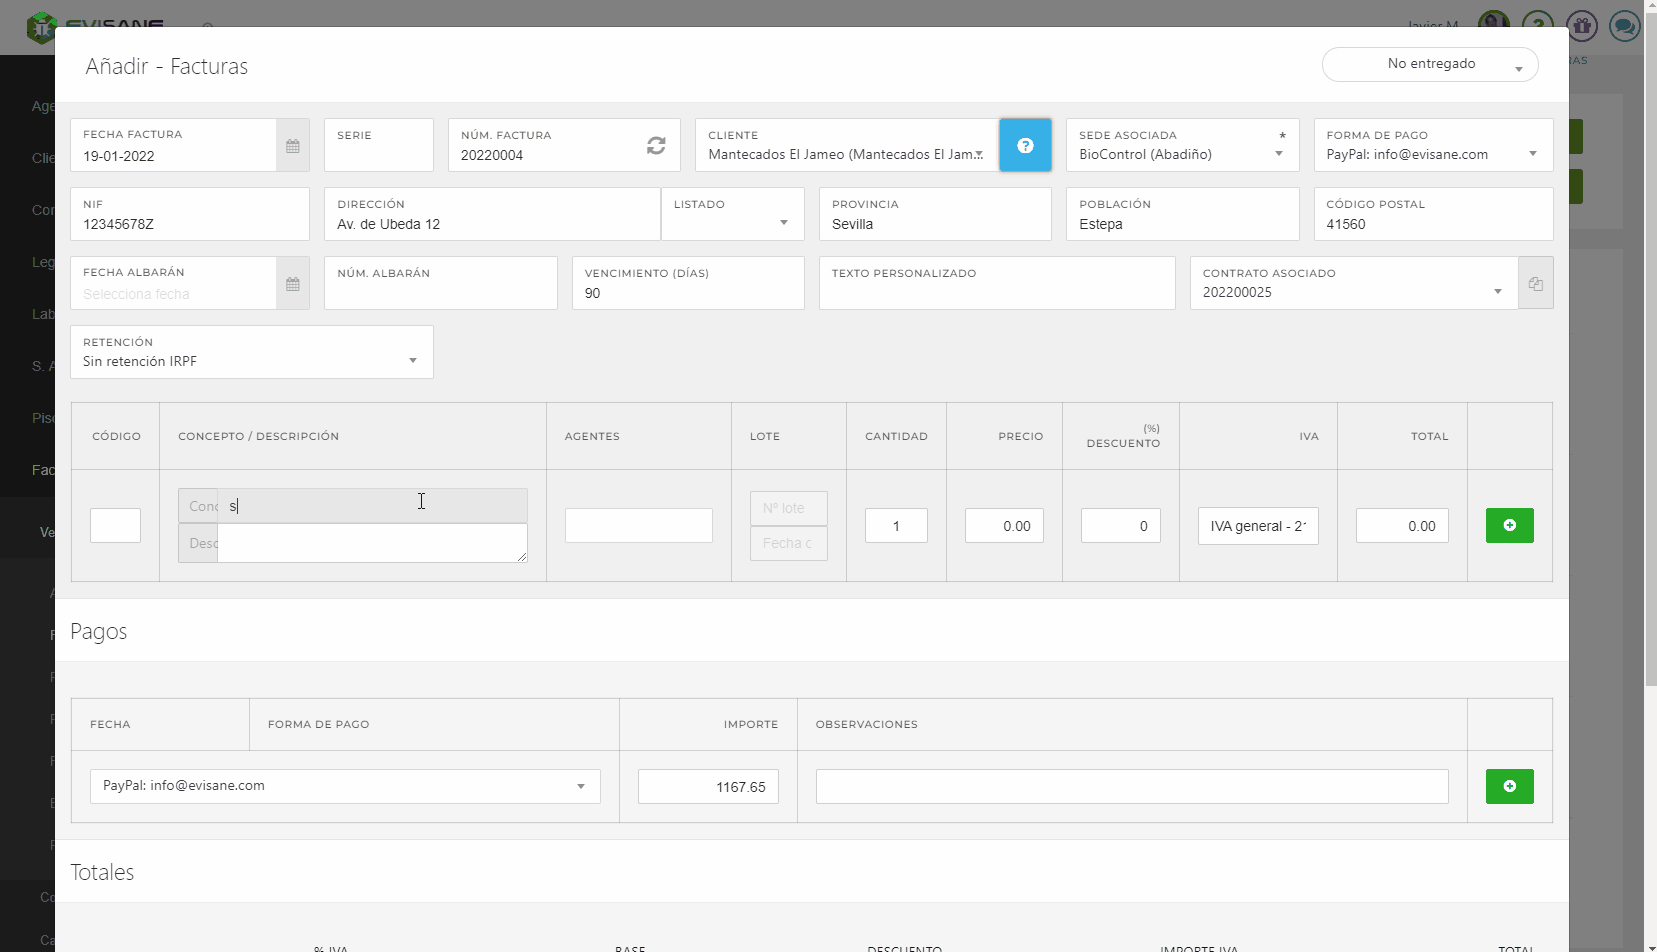Click the copy icon beside Contrato Asociado

pyautogui.click(x=1535, y=284)
